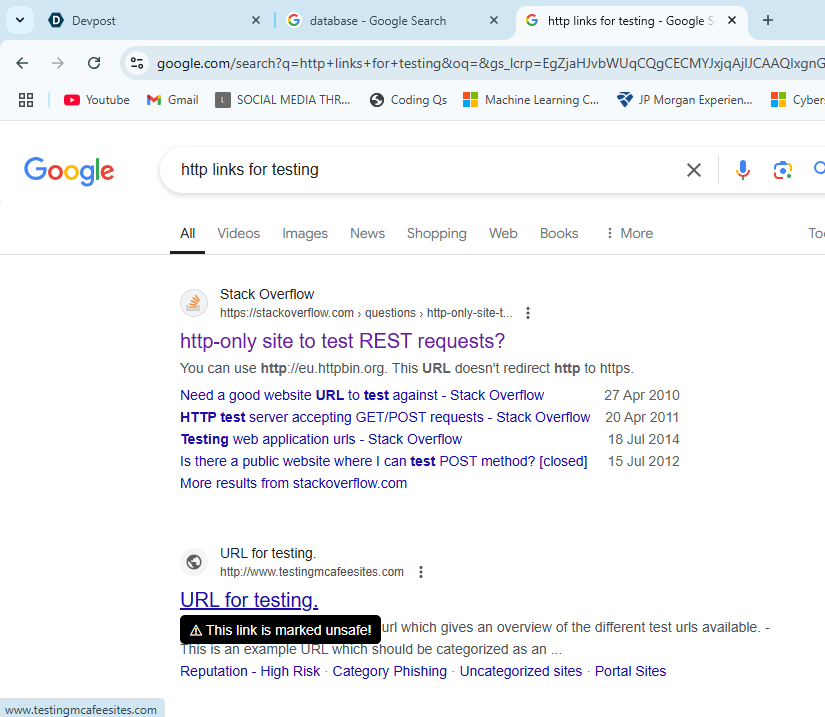Viewport: 825px width, 717px height.
Task: Open the apps grid in bookmarks bar
Action: click(26, 100)
